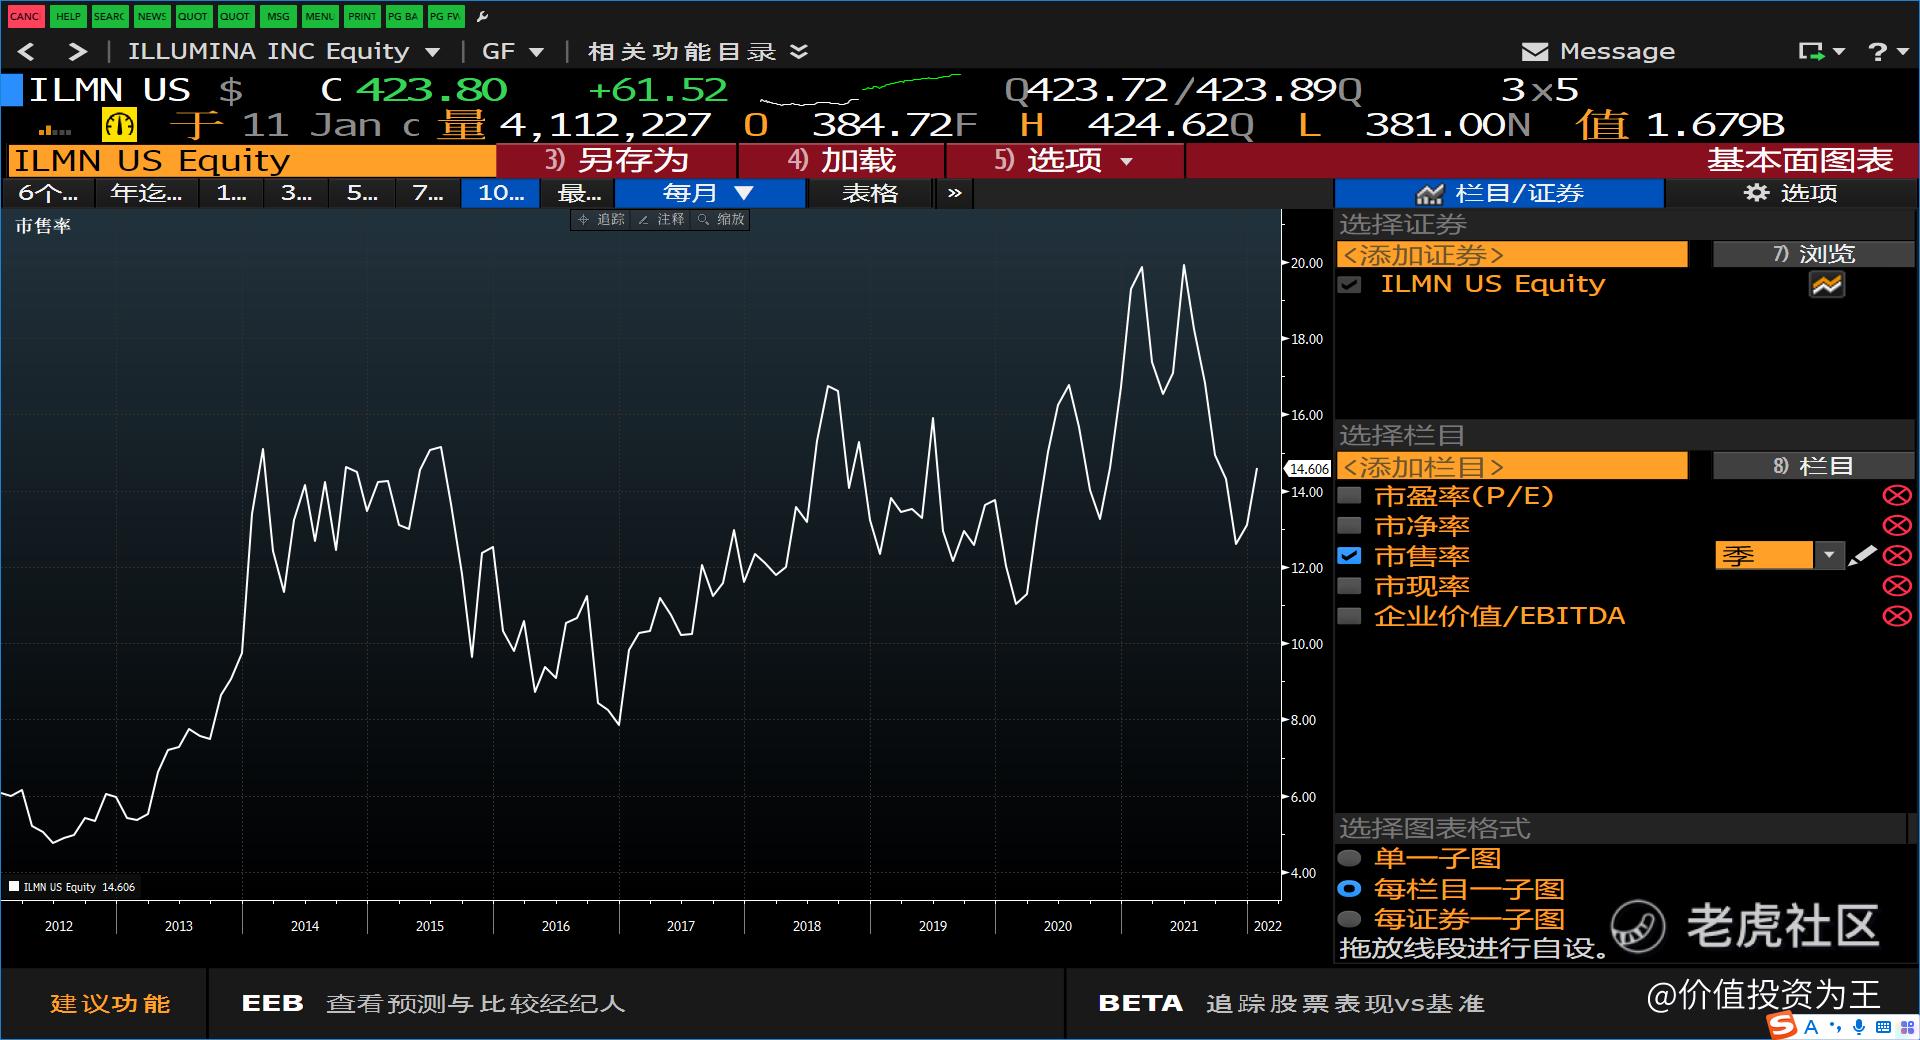Open BETA 追踪股票表现vs基准 suggestion
This screenshot has height=1040, width=1920.
[1291, 1003]
